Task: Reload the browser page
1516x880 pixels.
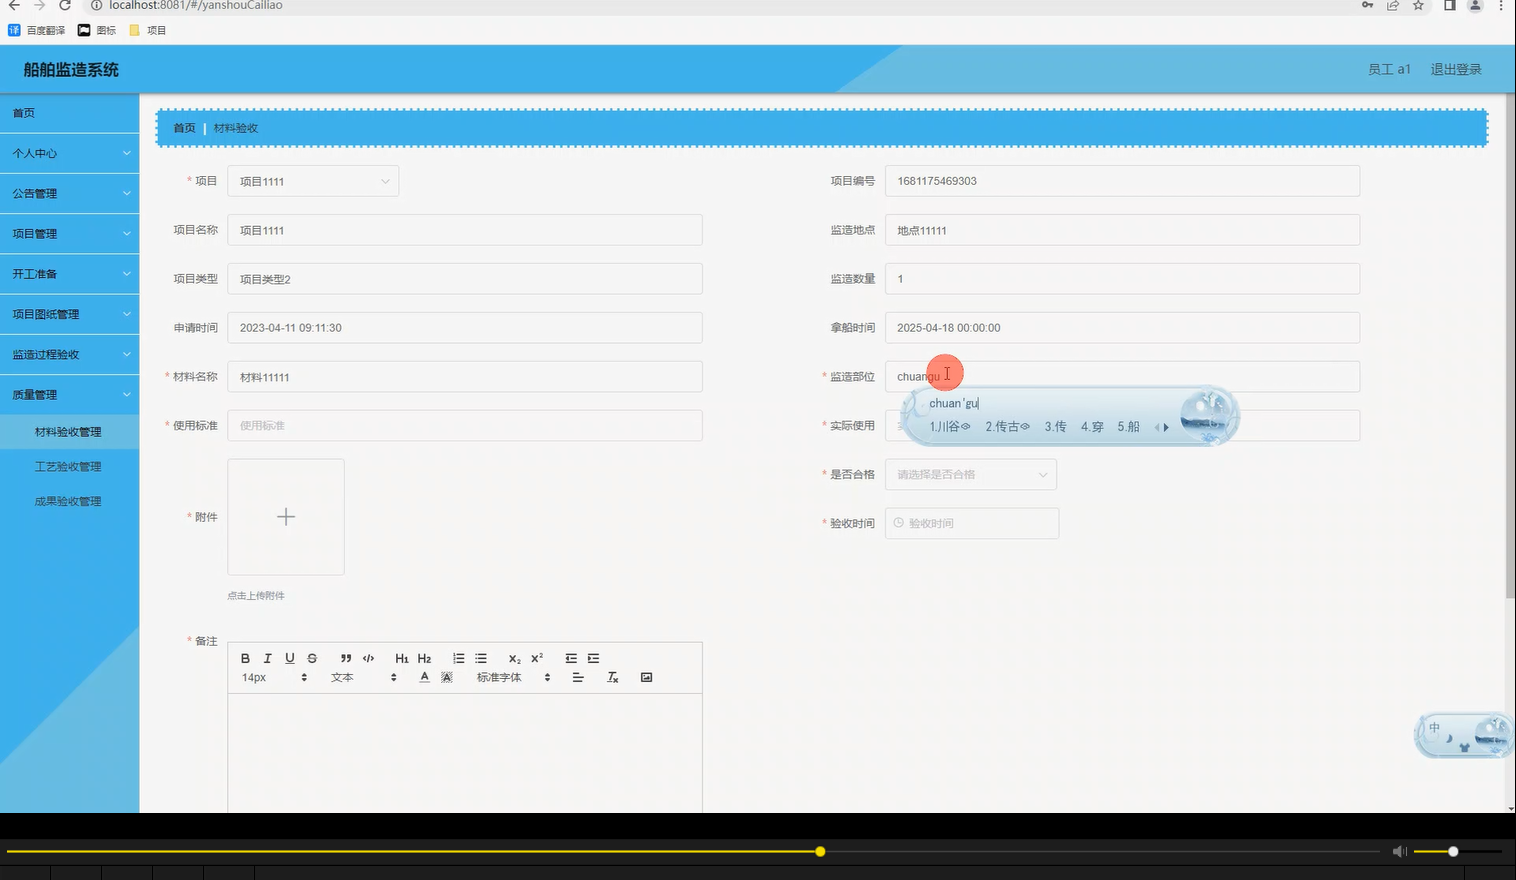Action: click(x=65, y=5)
